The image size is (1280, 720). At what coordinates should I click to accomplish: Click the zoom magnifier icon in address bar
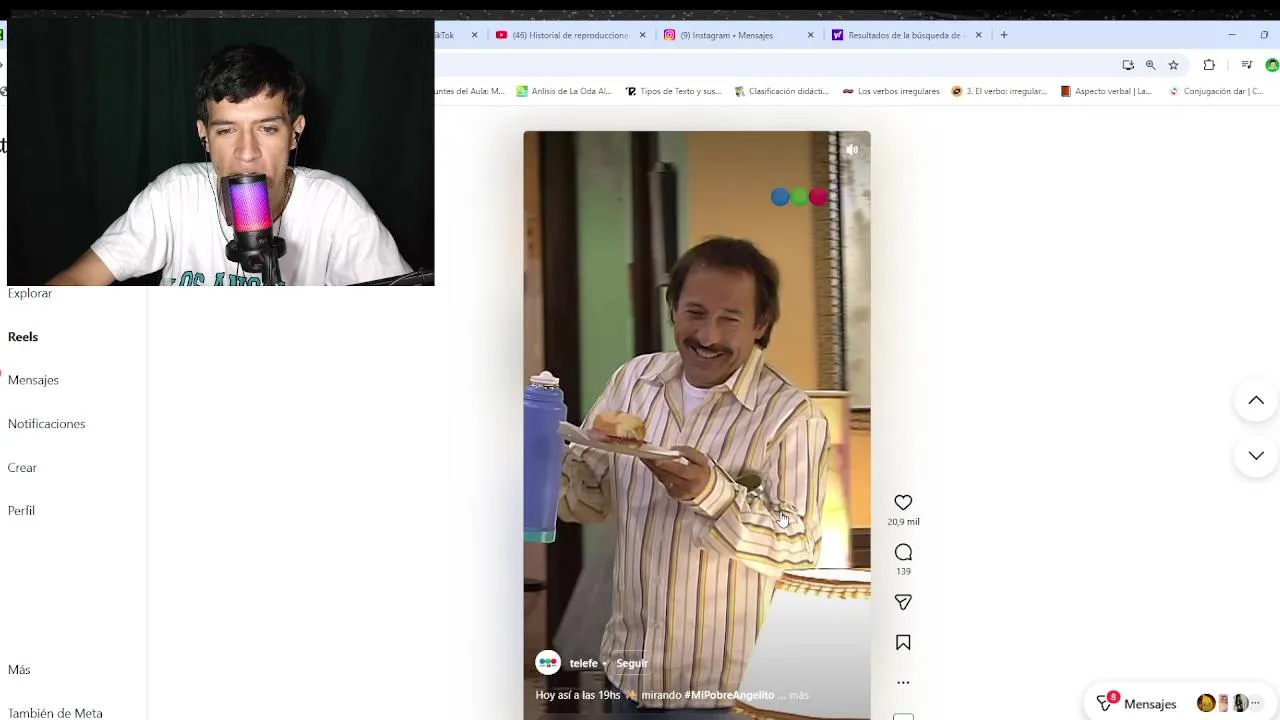(1150, 65)
